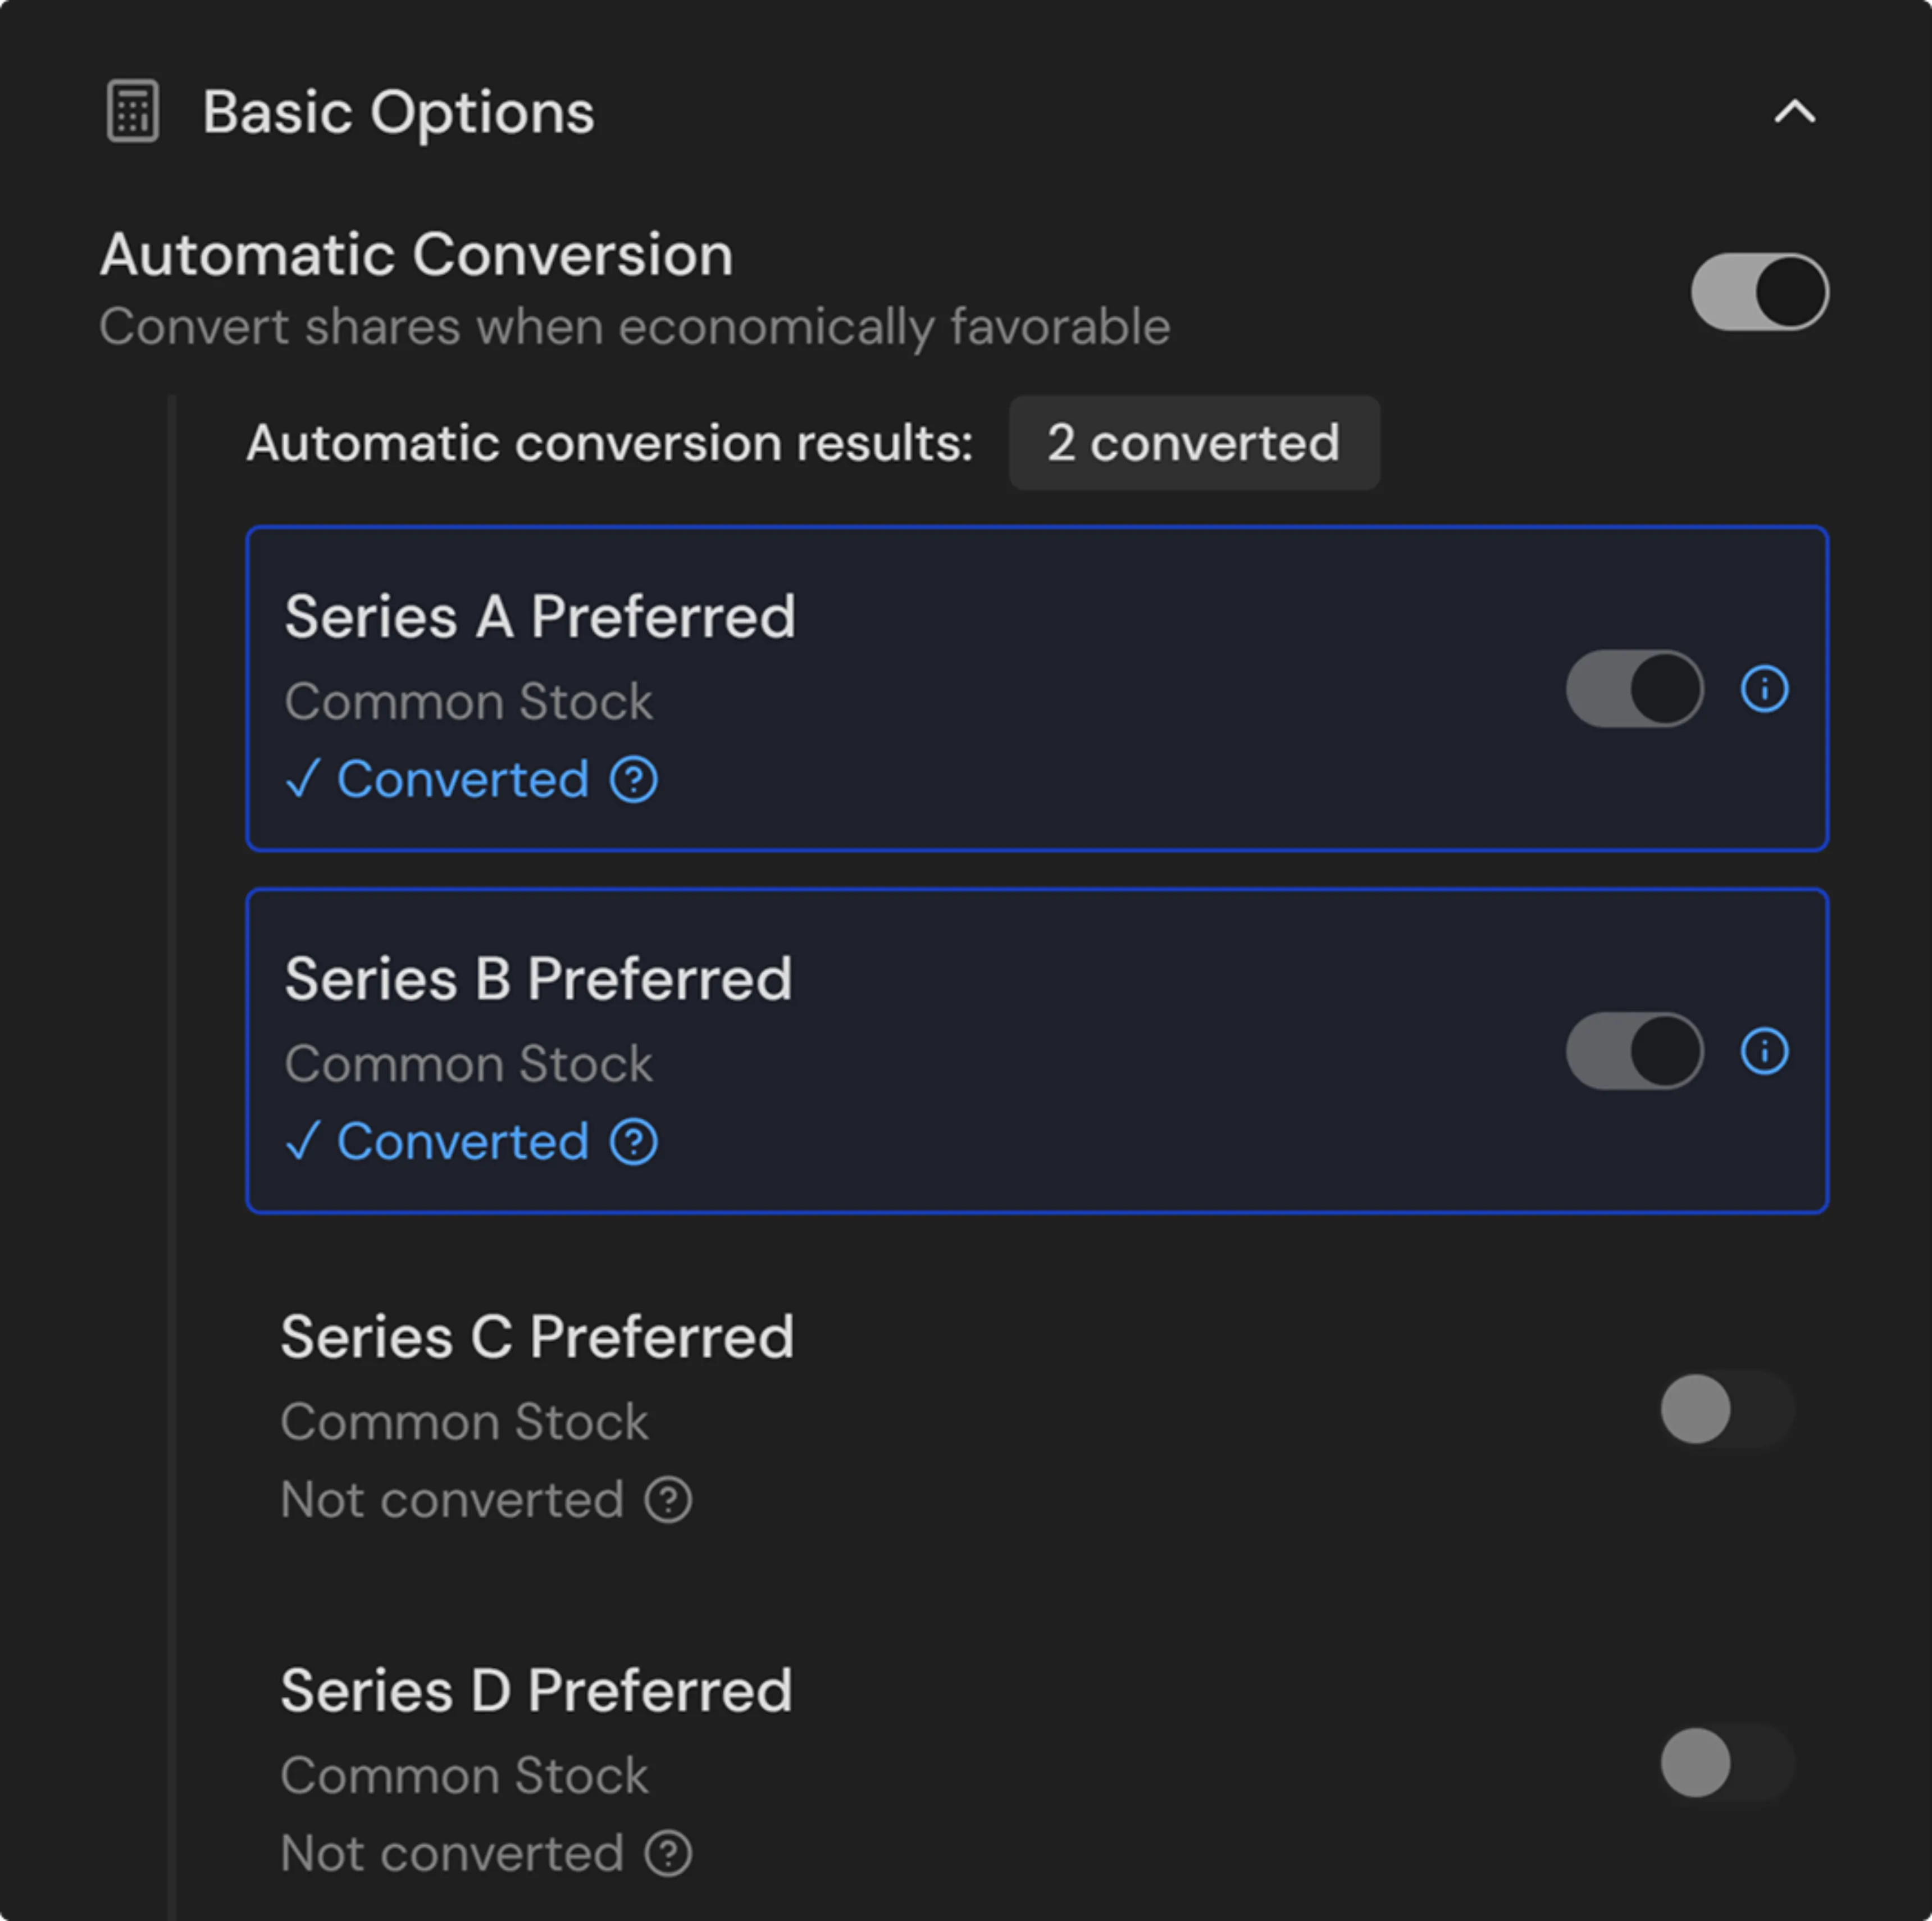
Task: Click help icon next to Series A Converted
Action: click(x=634, y=780)
